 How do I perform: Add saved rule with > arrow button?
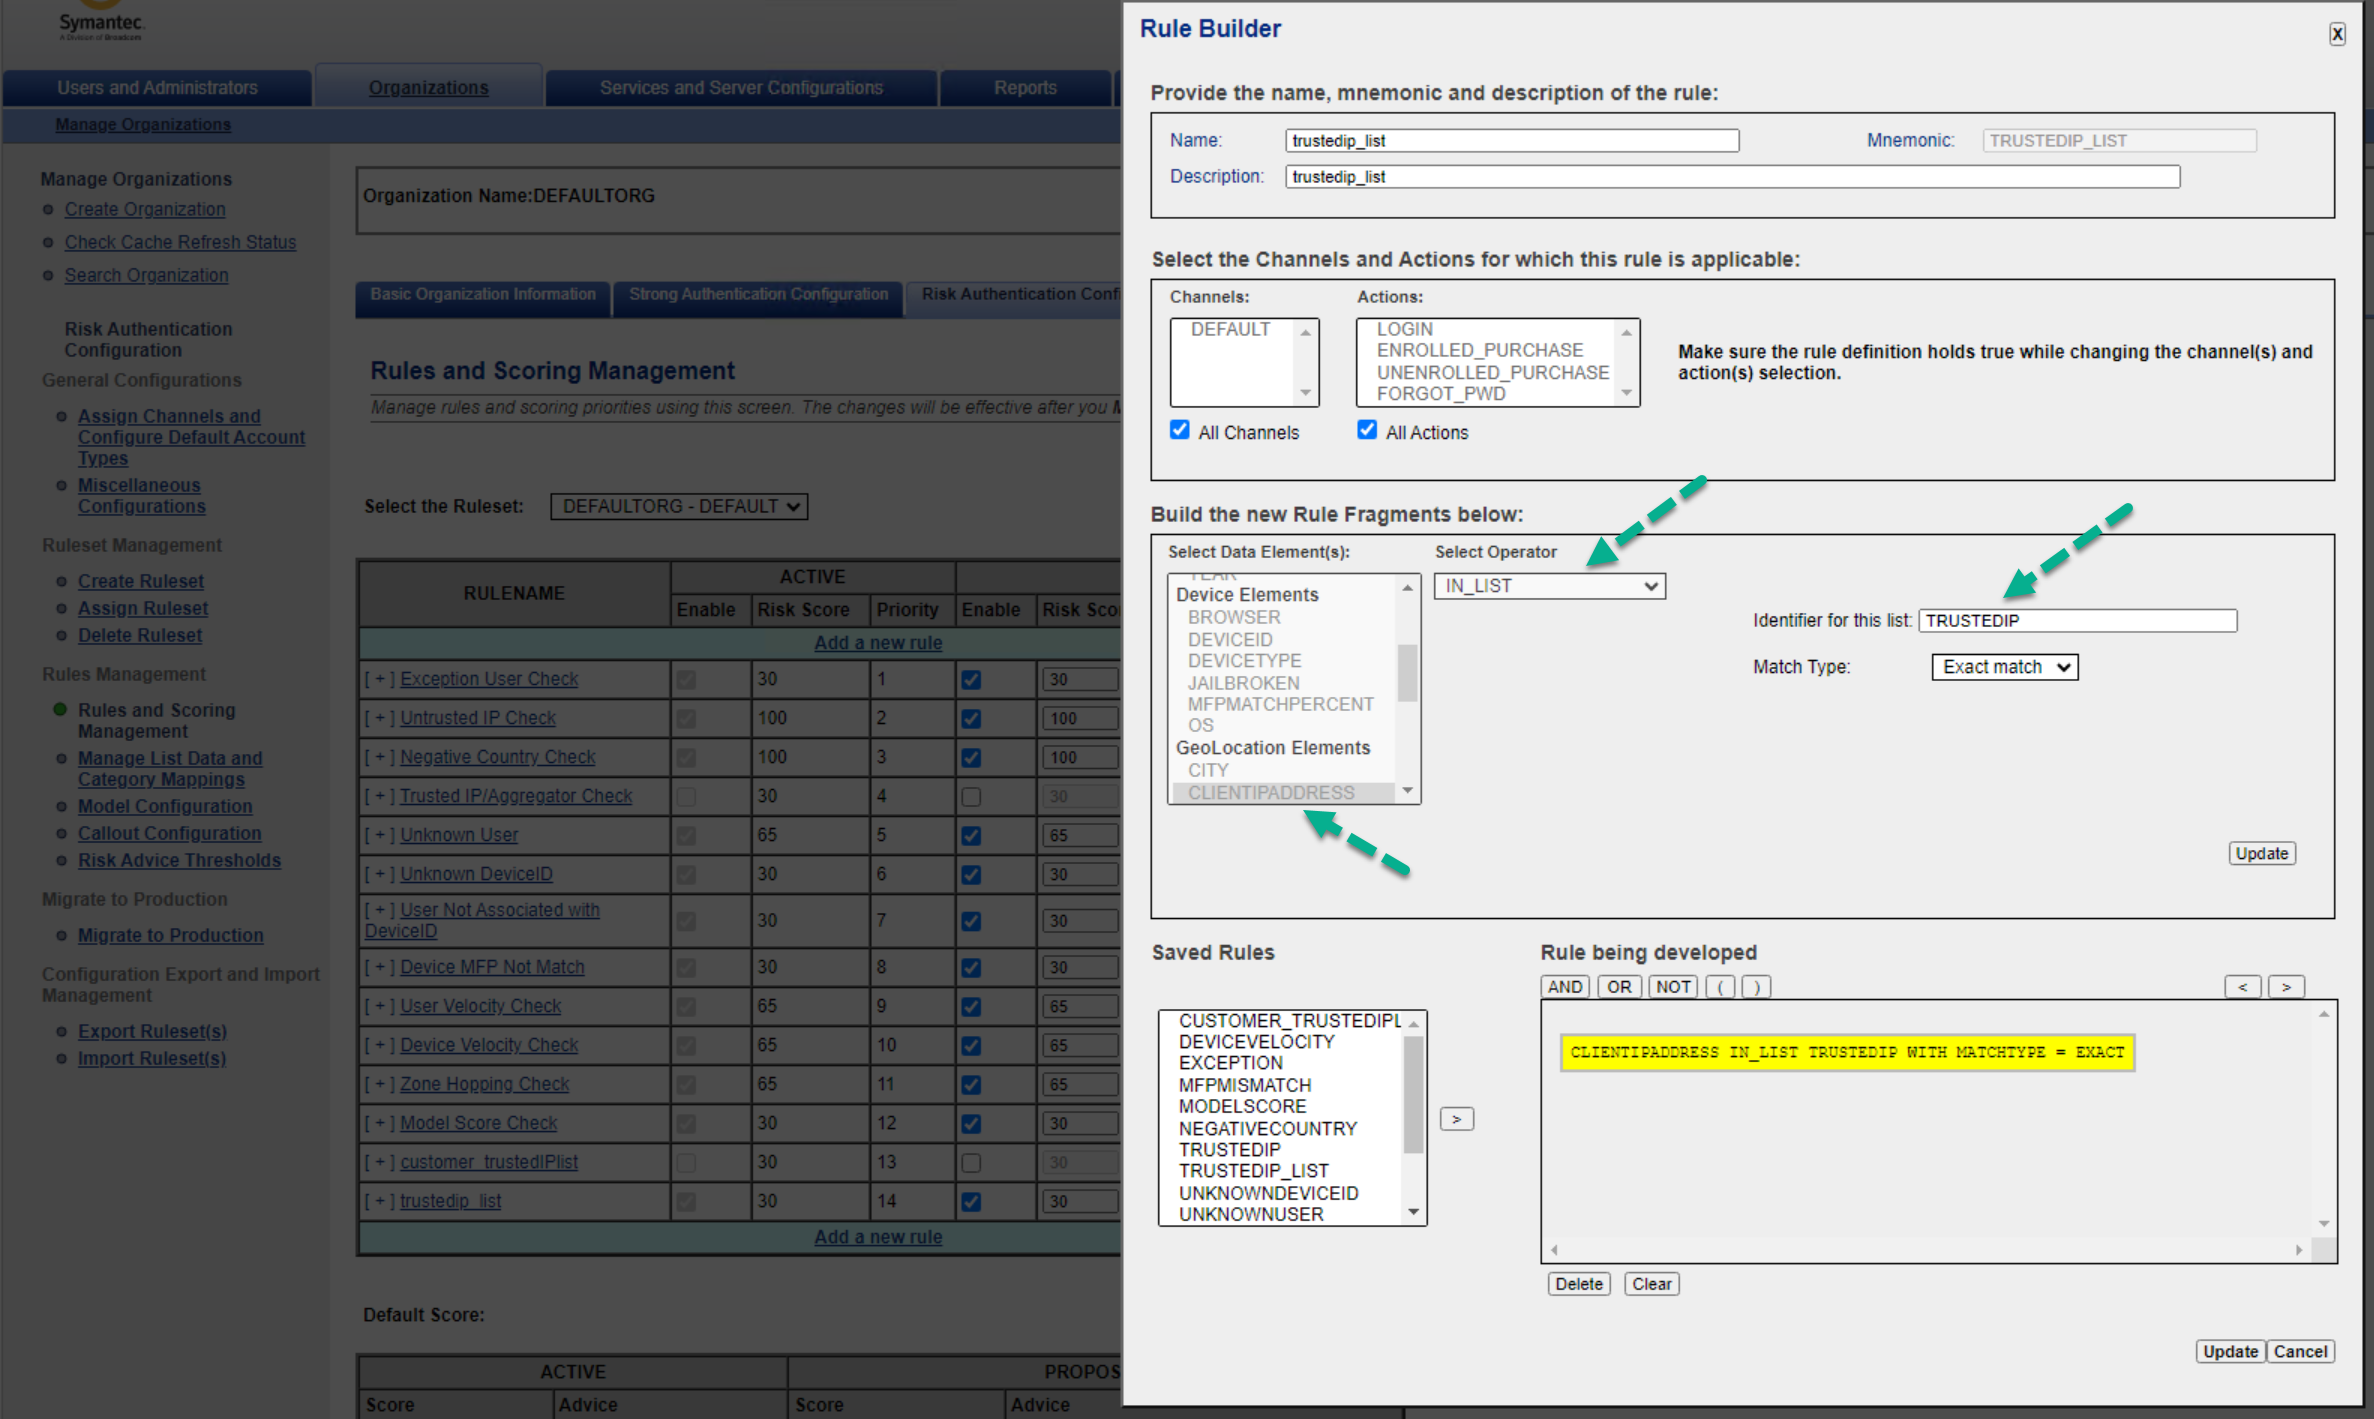[x=1456, y=1119]
